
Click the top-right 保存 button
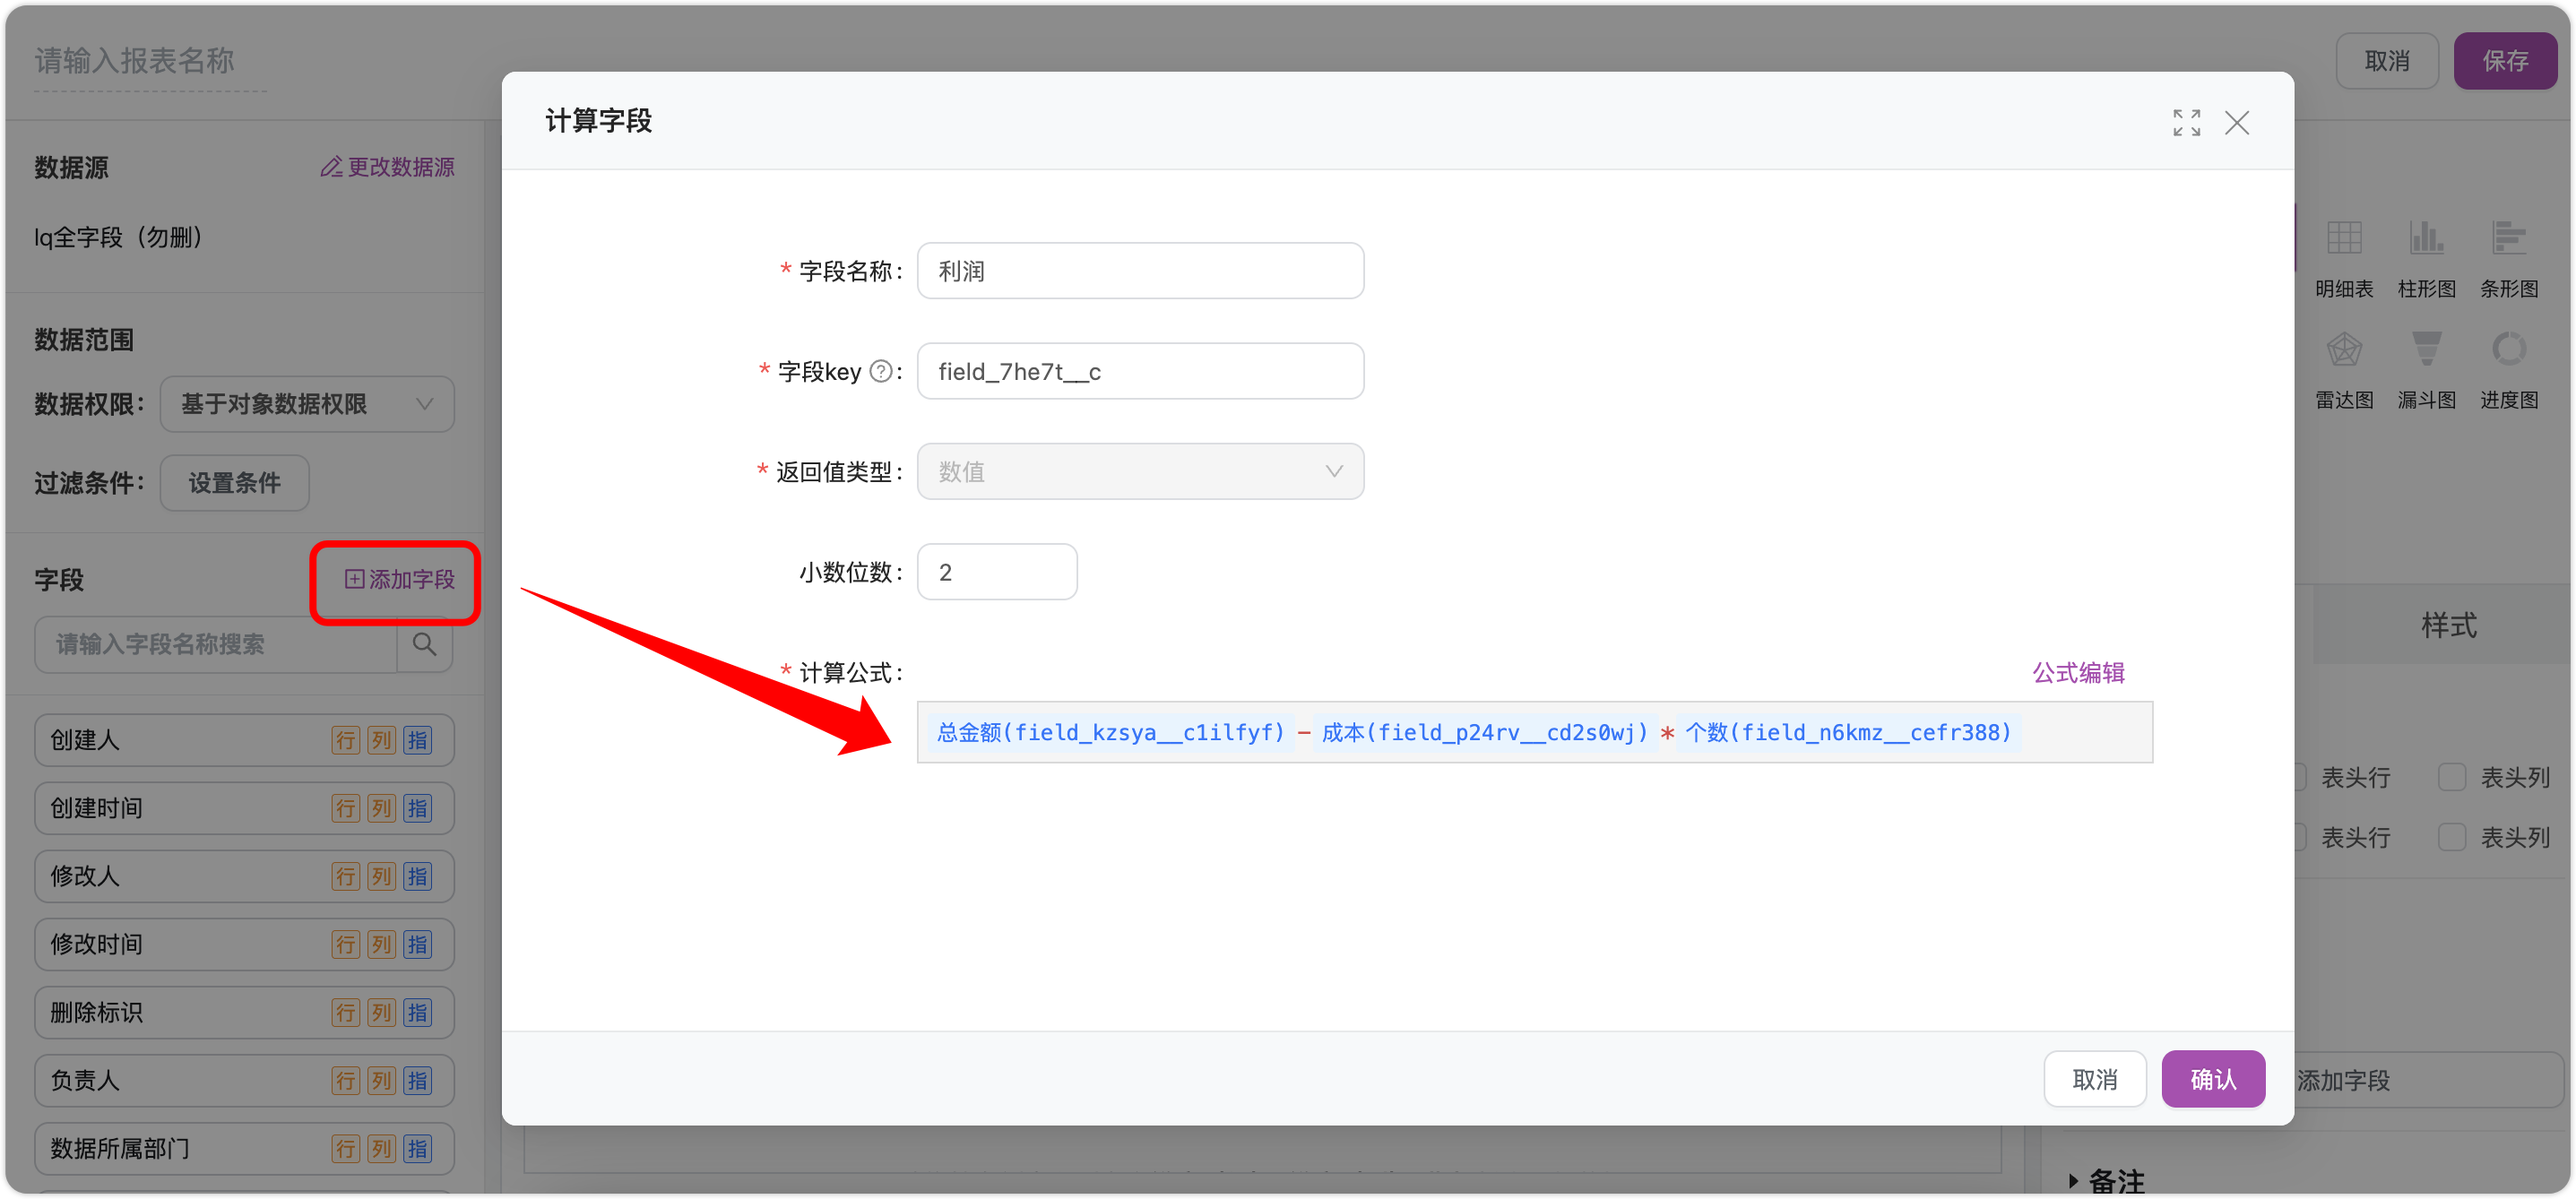(x=2505, y=61)
